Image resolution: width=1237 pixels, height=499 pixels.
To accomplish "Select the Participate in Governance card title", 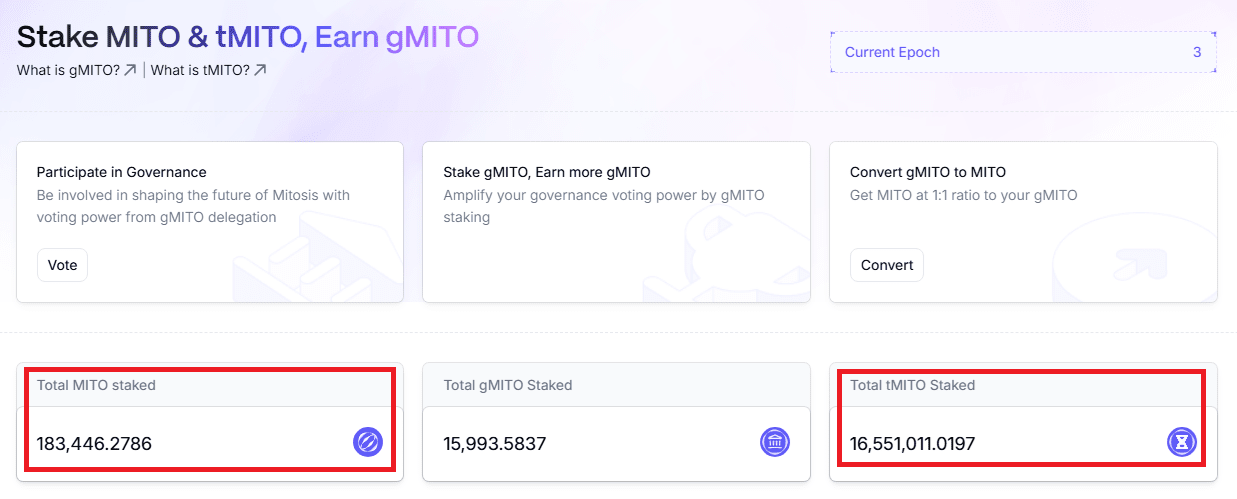I will coord(121,172).
